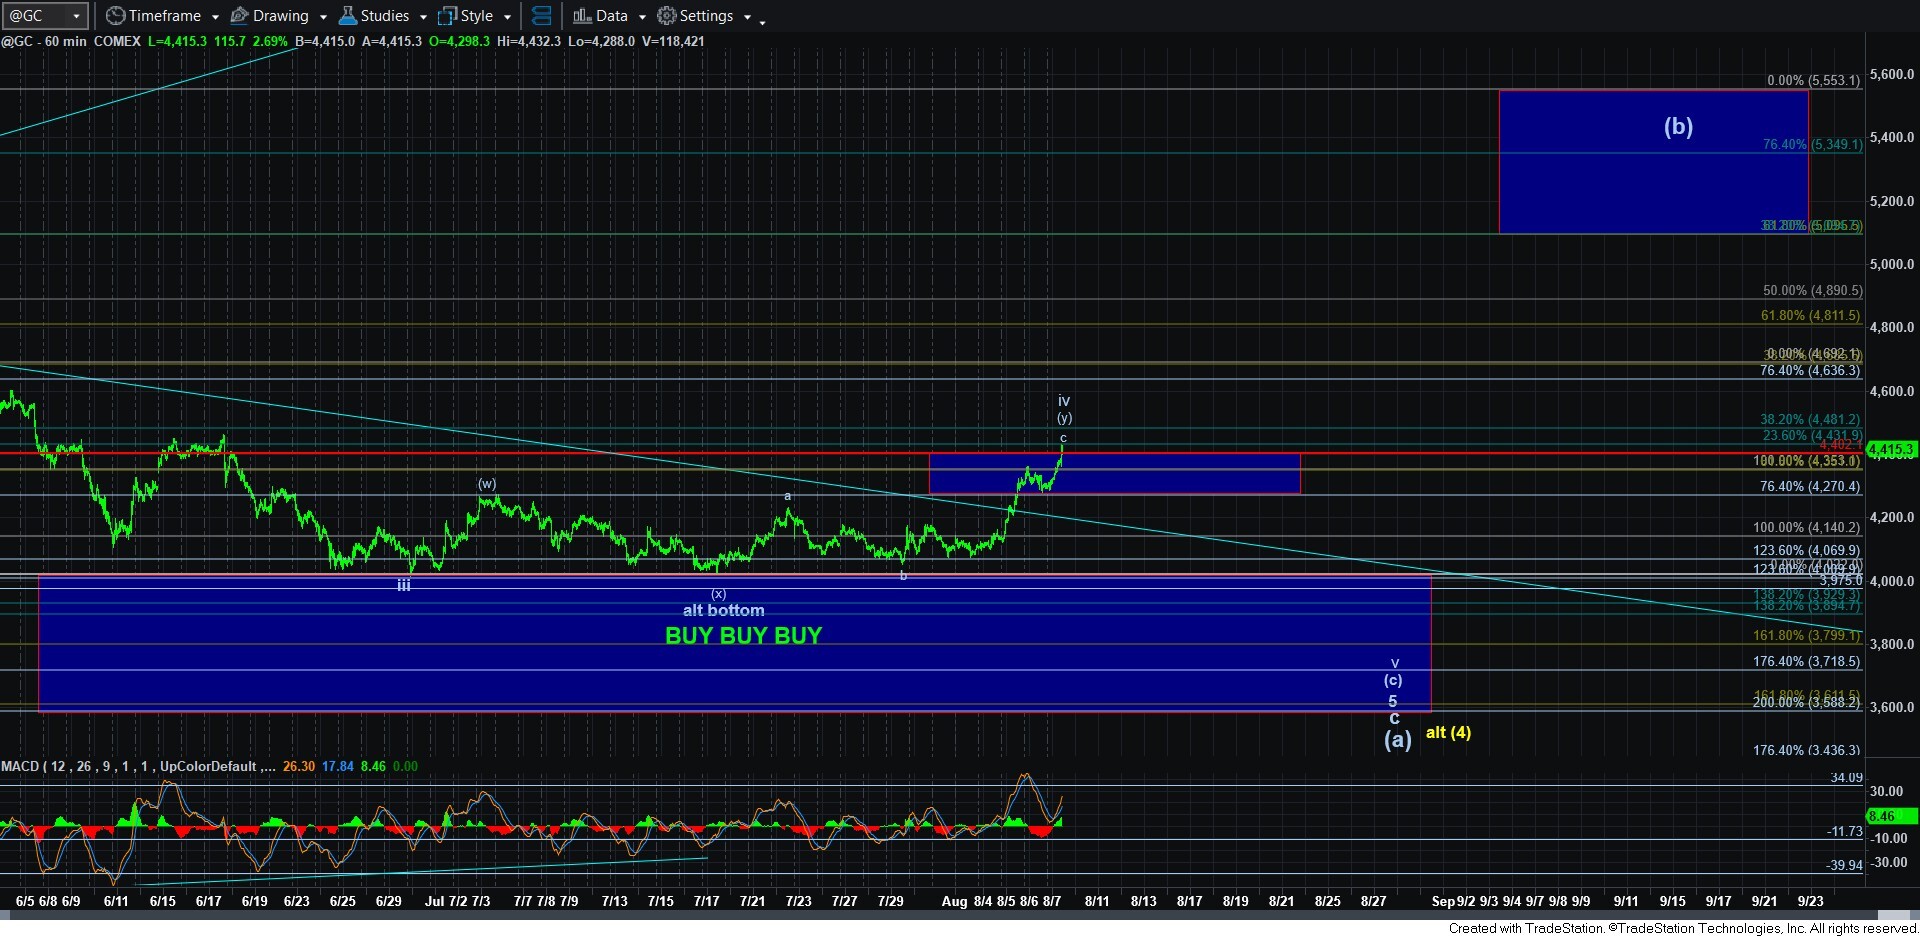Select the (w) wave label
Viewport: 1920px width, 936px height.
click(487, 484)
